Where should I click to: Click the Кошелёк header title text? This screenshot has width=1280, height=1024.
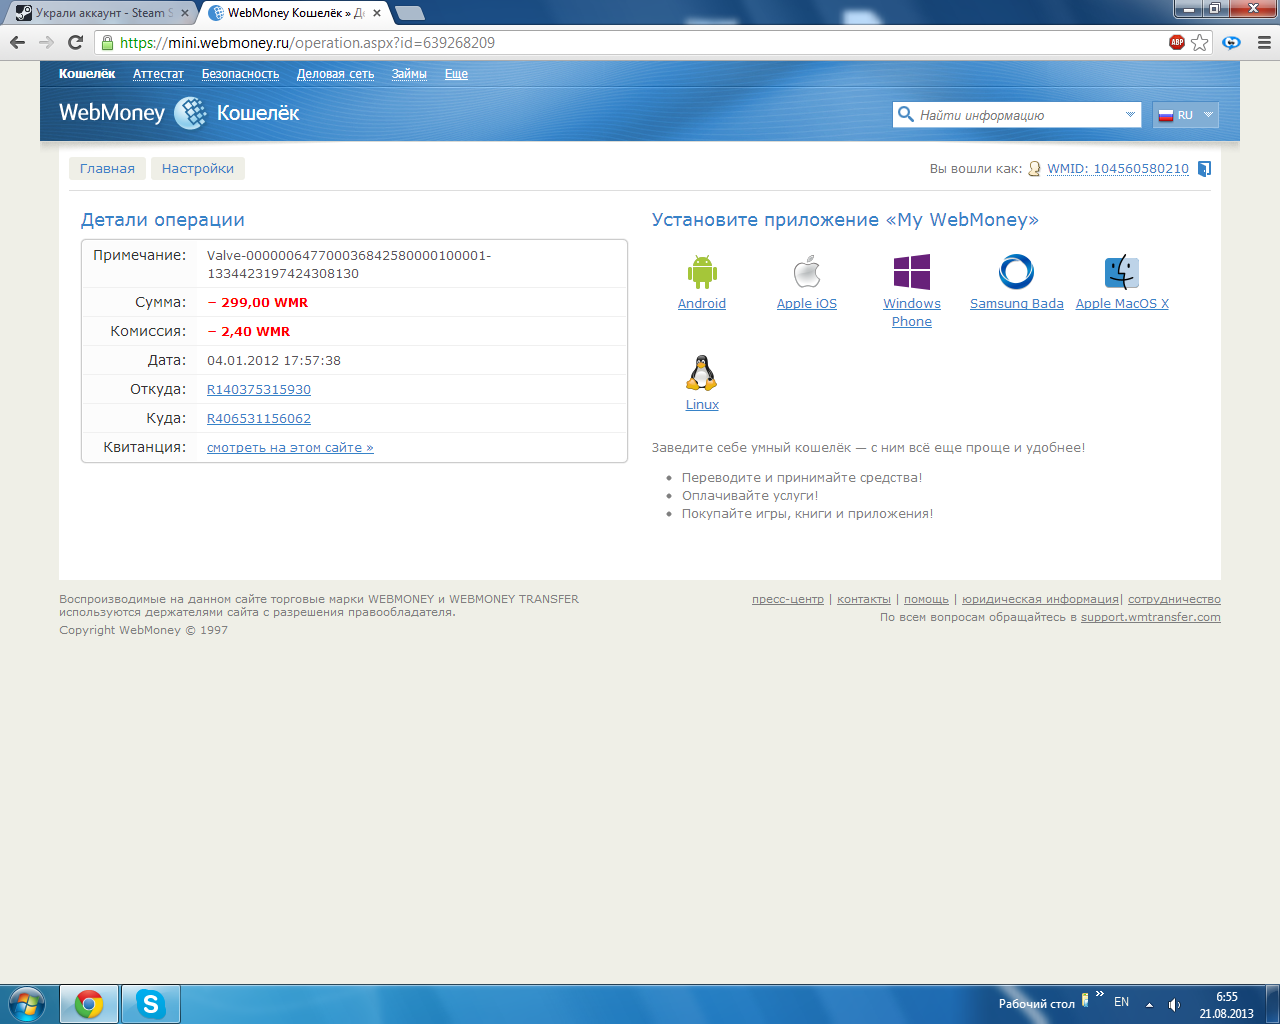258,113
